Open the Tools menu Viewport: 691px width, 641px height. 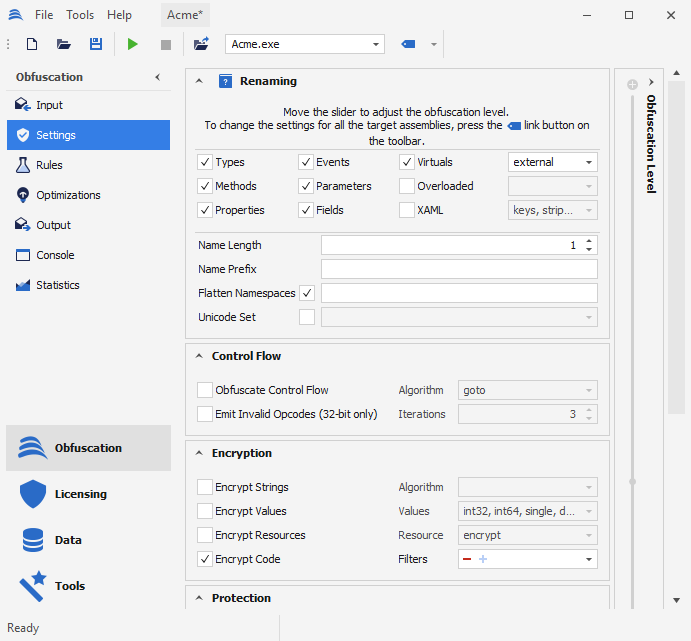pyautogui.click(x=80, y=15)
